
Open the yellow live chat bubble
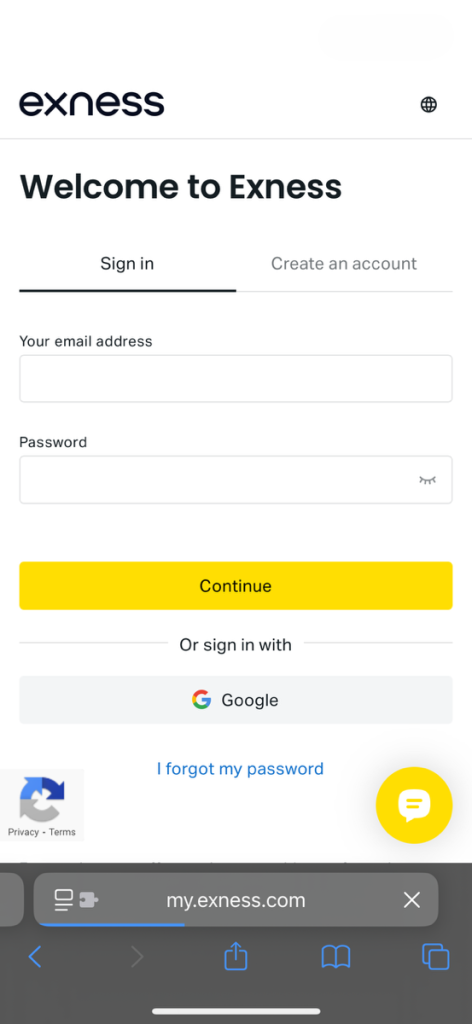pyautogui.click(x=414, y=805)
